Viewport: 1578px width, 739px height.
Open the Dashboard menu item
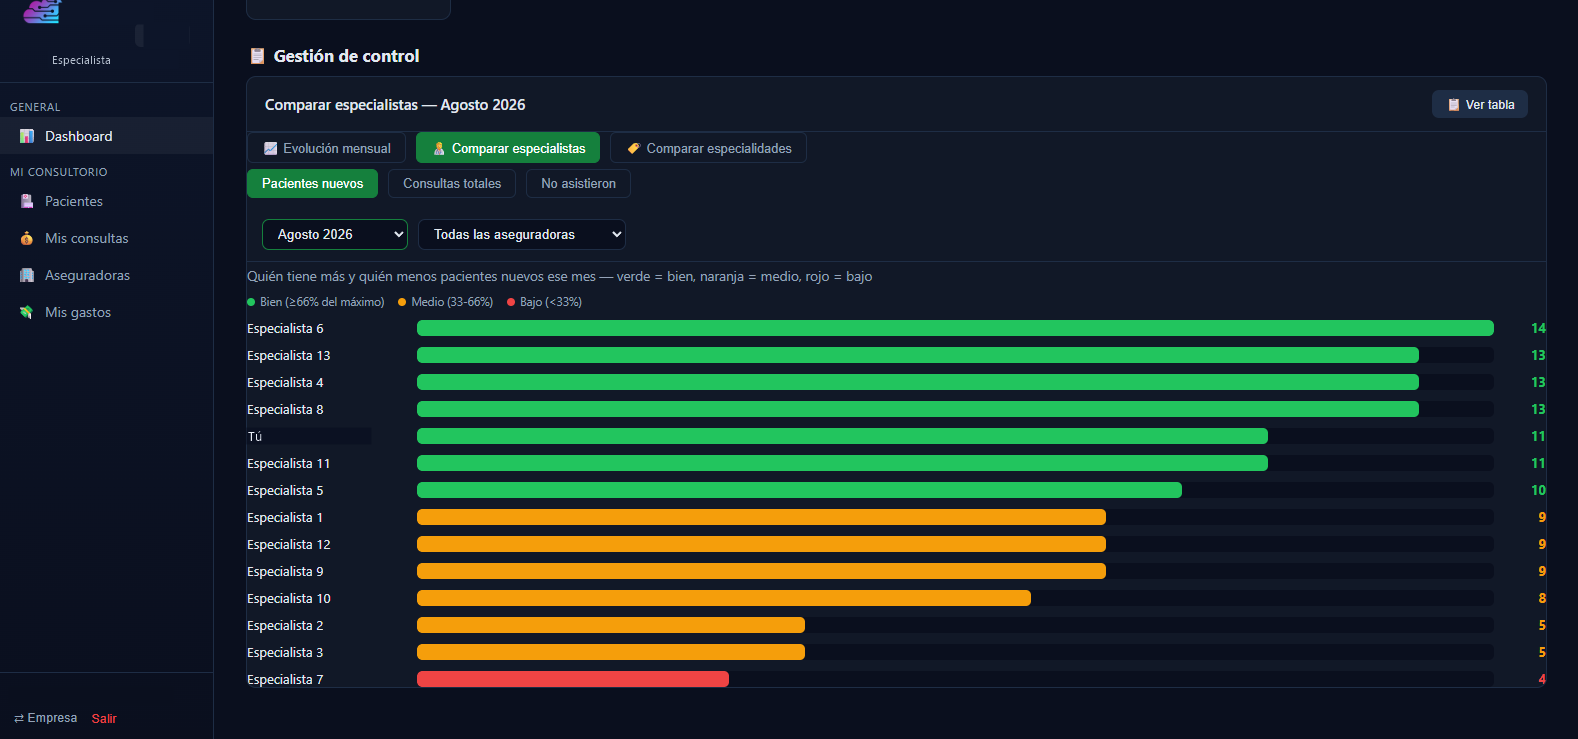(106, 136)
